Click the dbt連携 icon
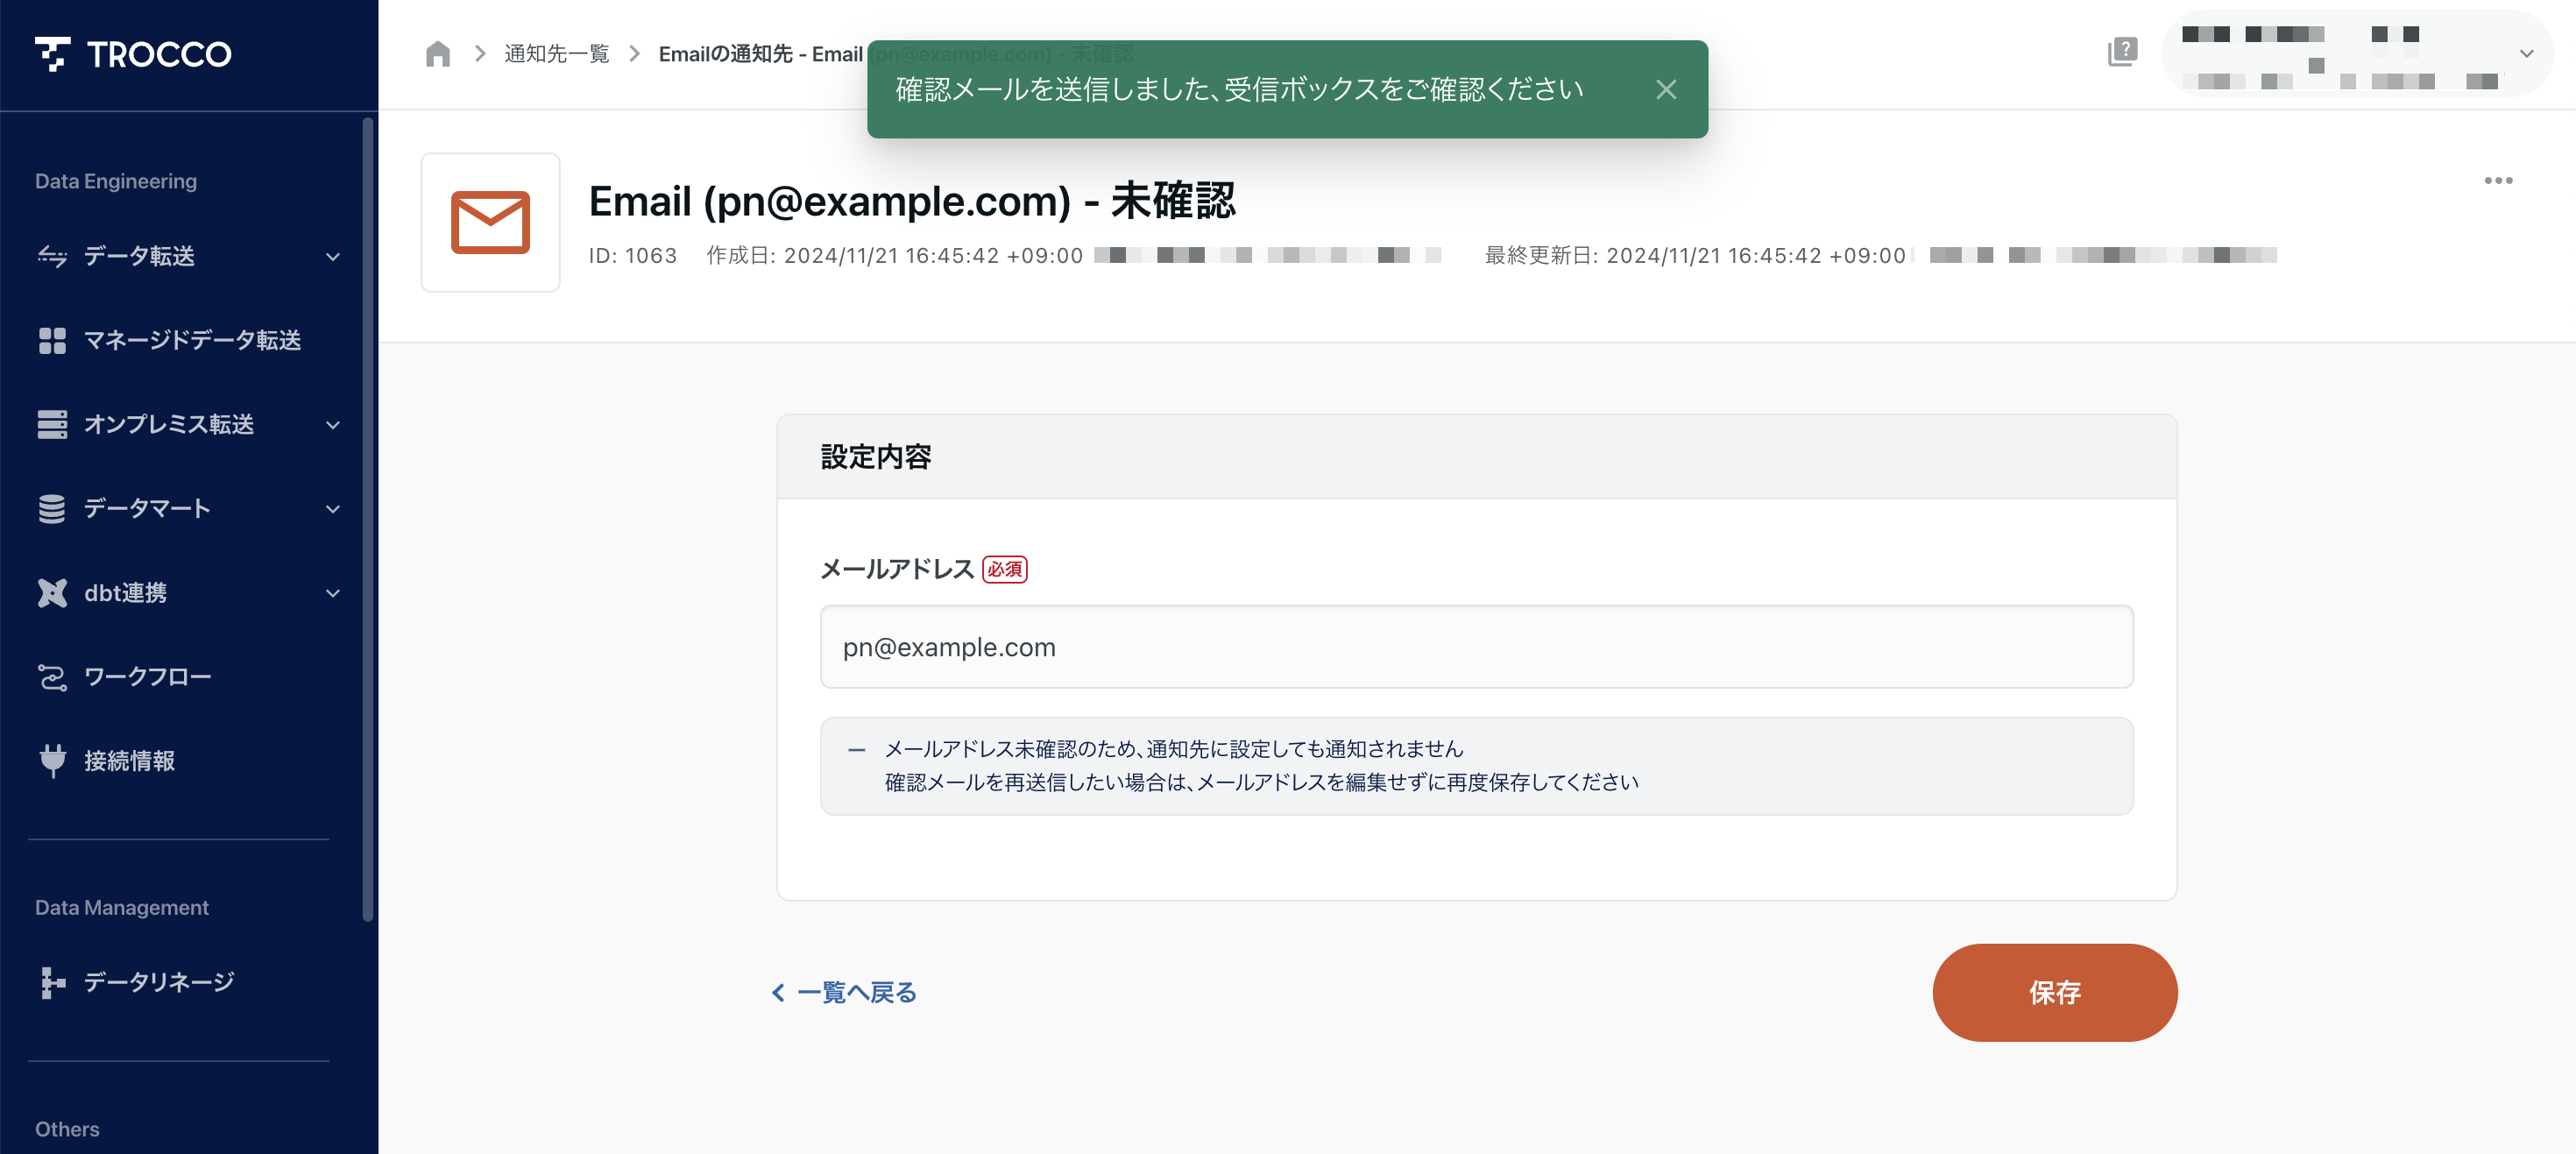 (x=52, y=593)
